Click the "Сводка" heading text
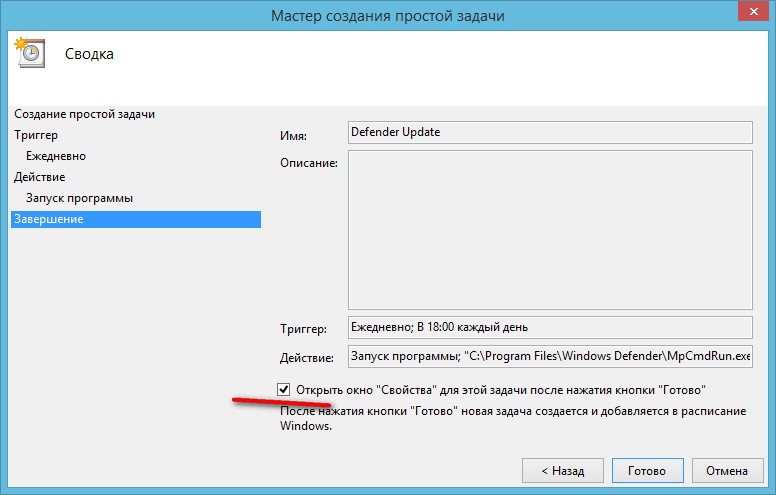 tap(89, 54)
